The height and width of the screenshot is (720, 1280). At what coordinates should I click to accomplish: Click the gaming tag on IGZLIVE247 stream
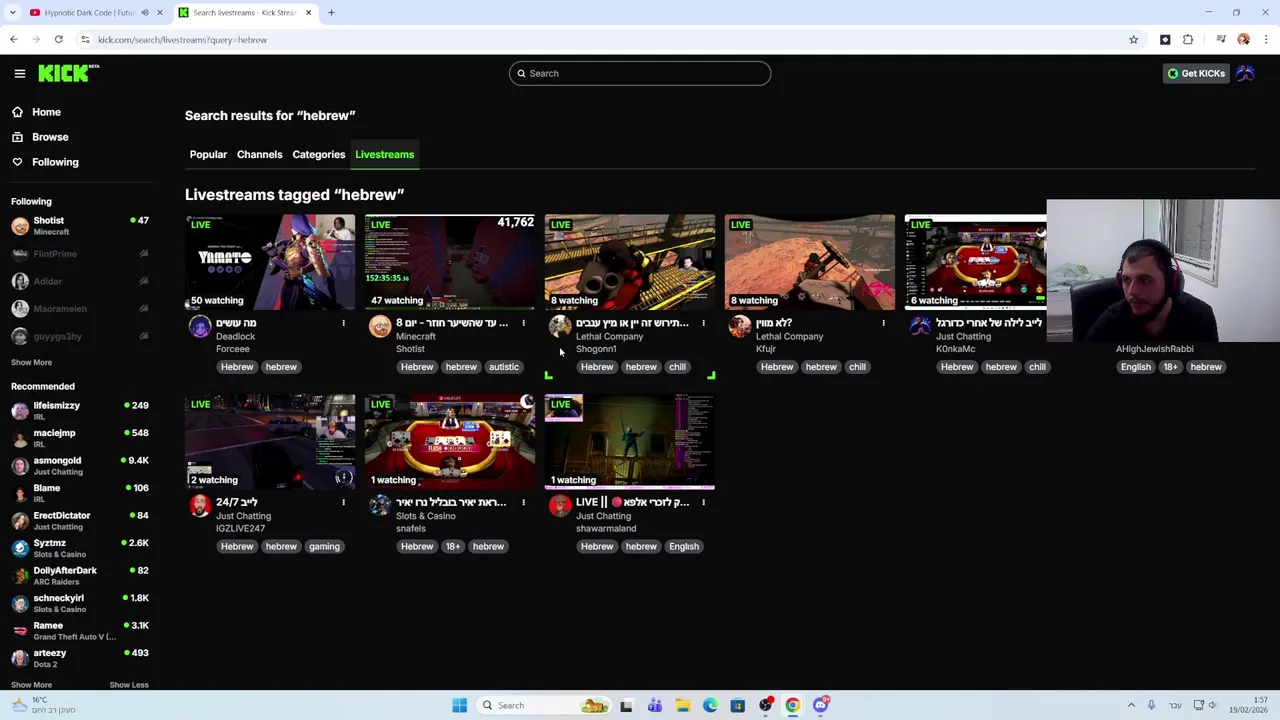click(324, 547)
